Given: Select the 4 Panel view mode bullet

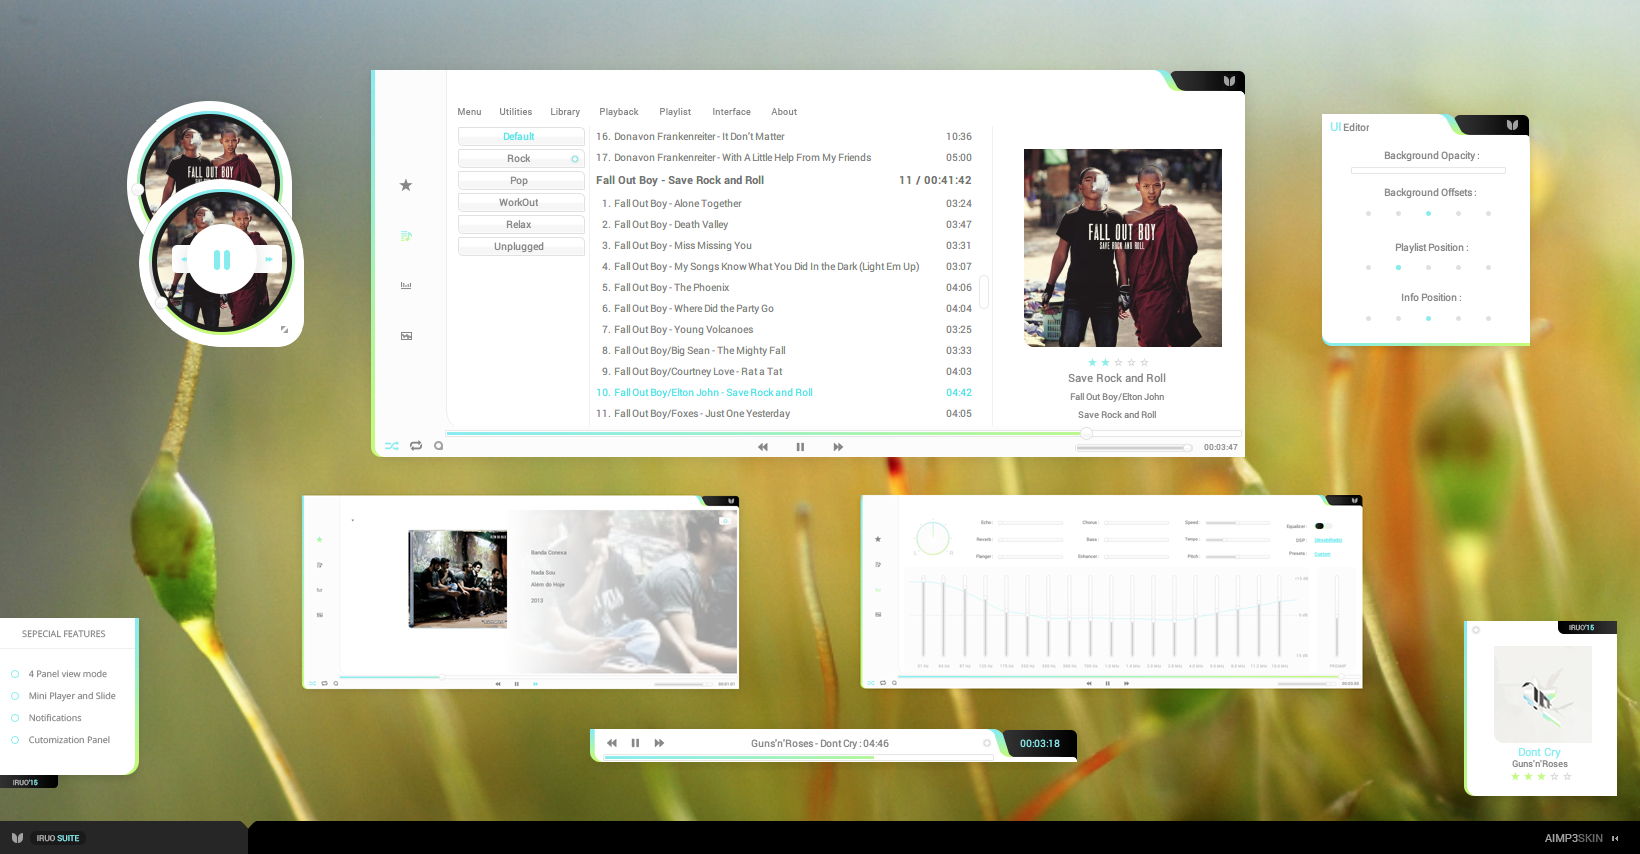Looking at the screenshot, I should (x=15, y=674).
